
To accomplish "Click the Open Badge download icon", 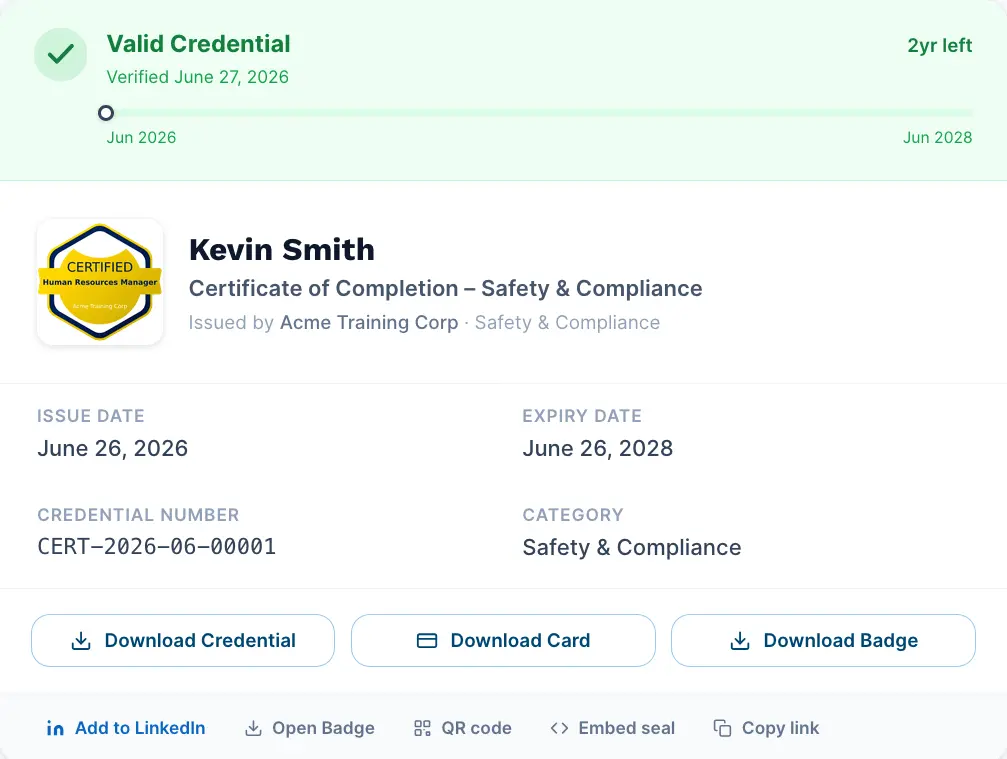I will pos(254,728).
